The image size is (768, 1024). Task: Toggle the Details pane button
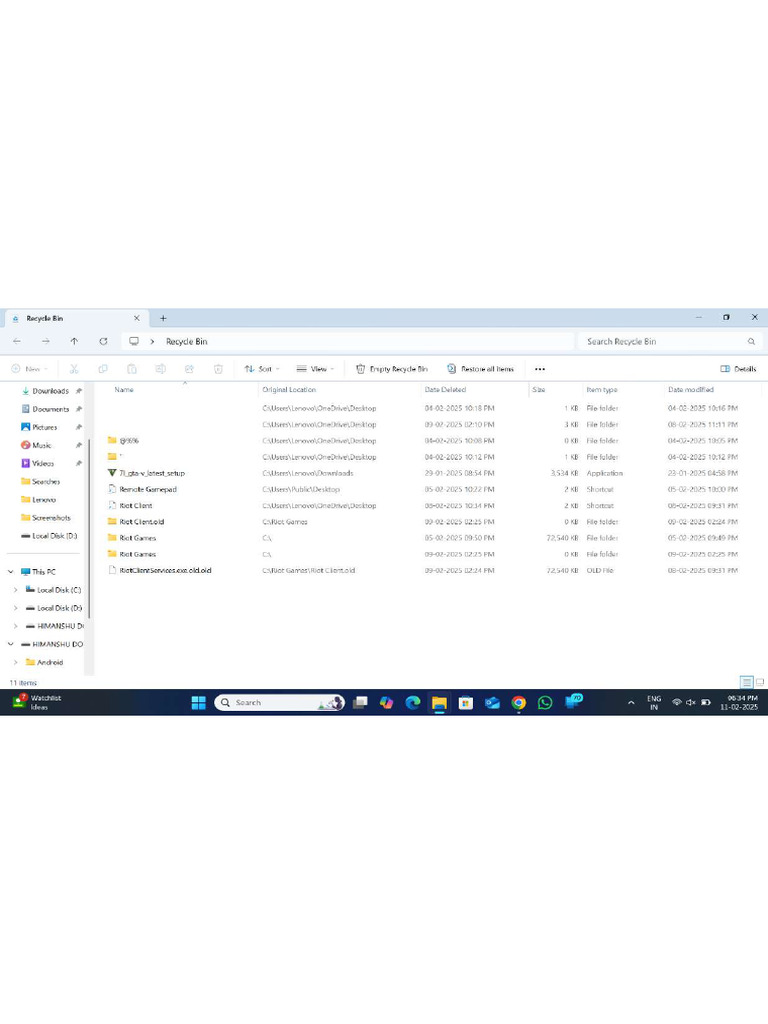(738, 369)
